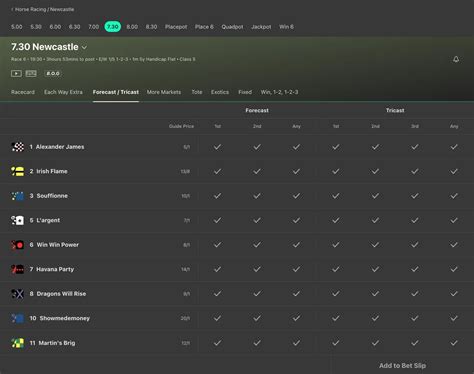Switch to the Tote tab
Viewport: 474px width, 374px height.
197,92
